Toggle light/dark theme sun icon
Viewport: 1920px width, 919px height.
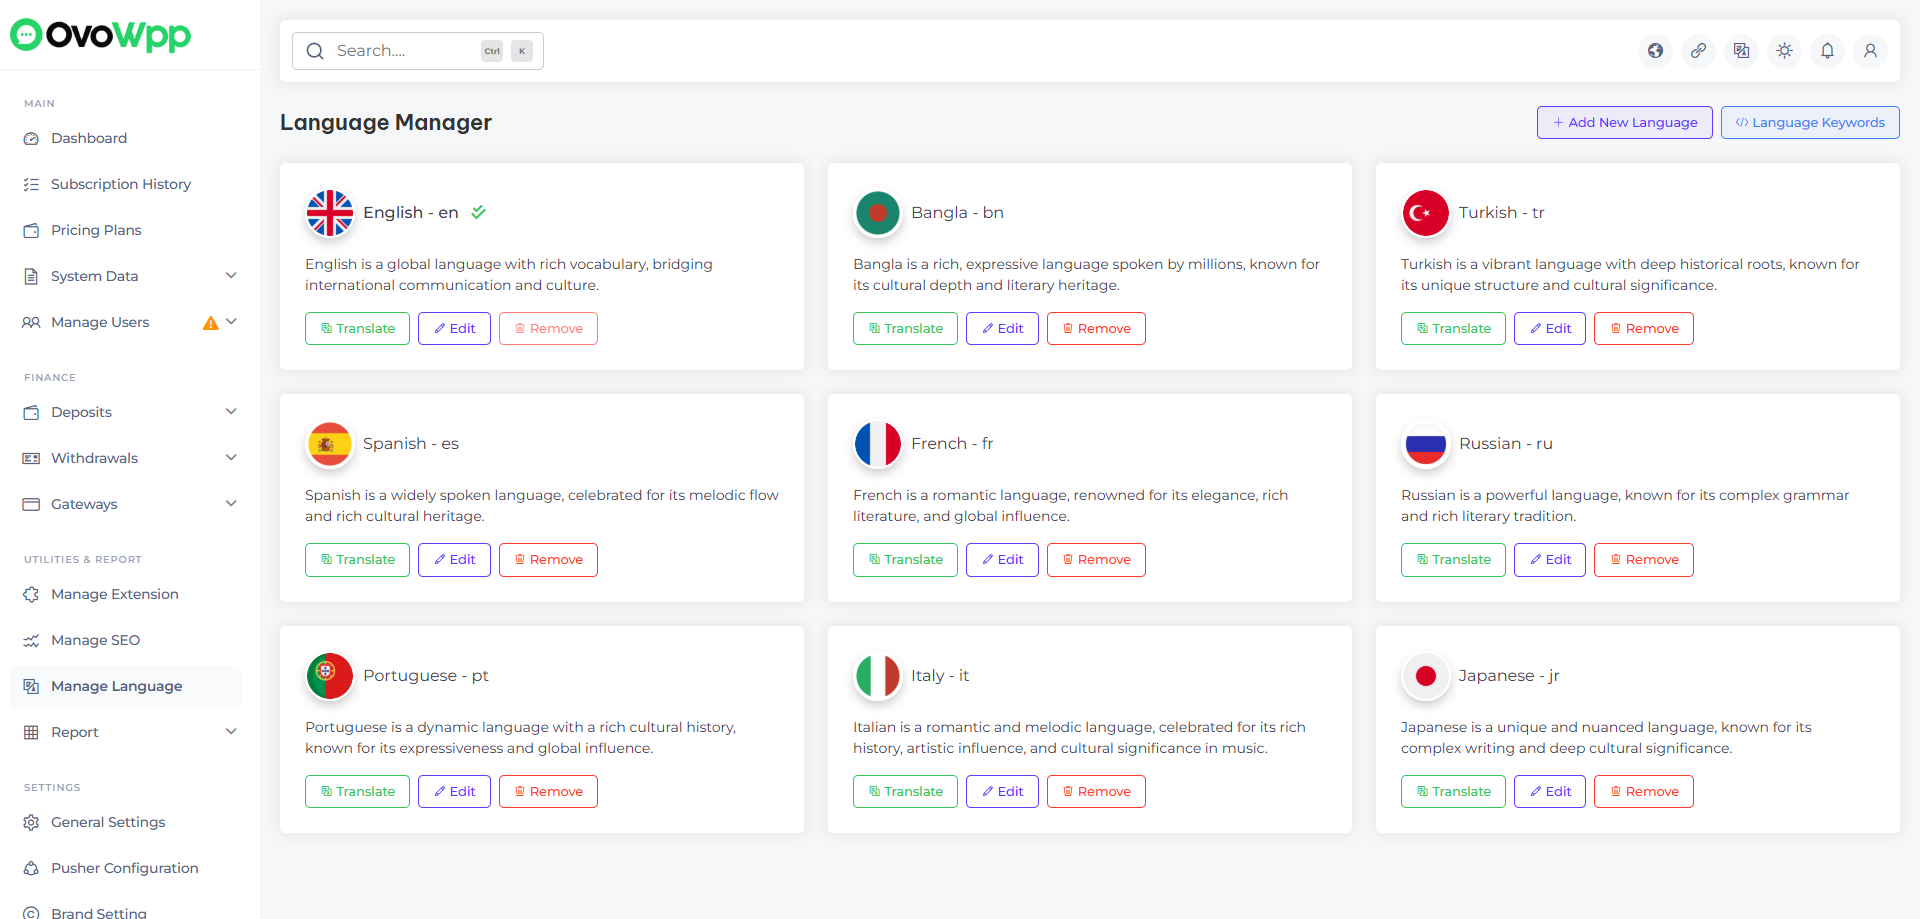click(1784, 51)
